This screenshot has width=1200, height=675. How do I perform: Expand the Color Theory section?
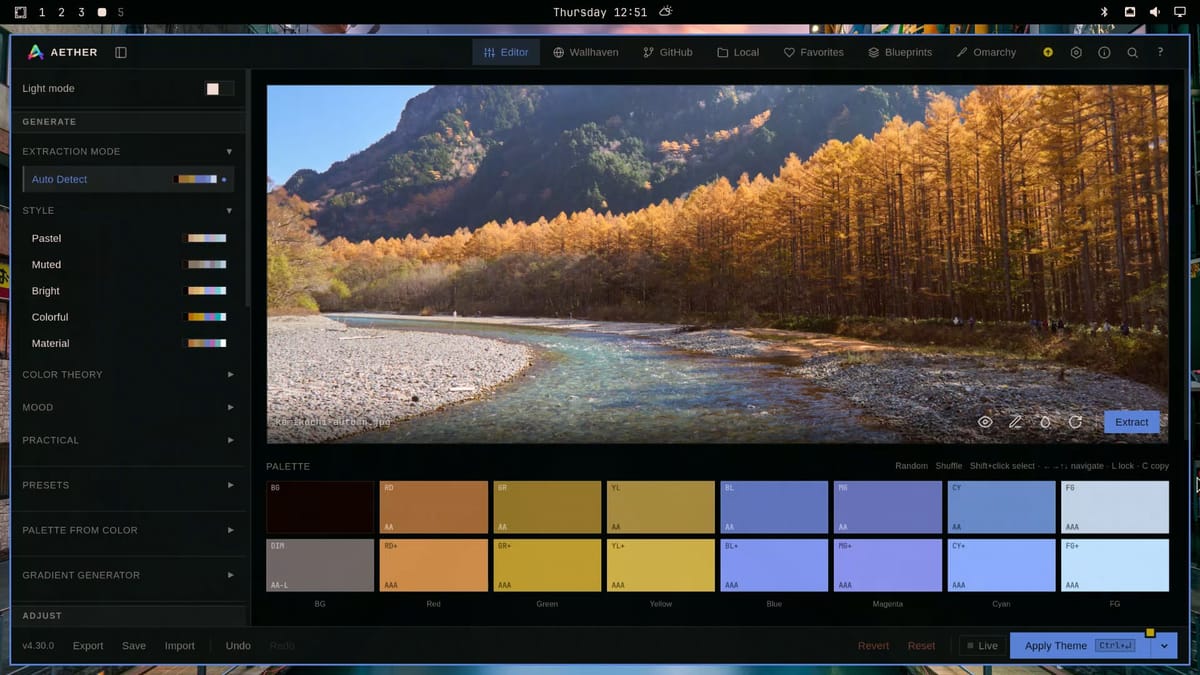(x=128, y=374)
